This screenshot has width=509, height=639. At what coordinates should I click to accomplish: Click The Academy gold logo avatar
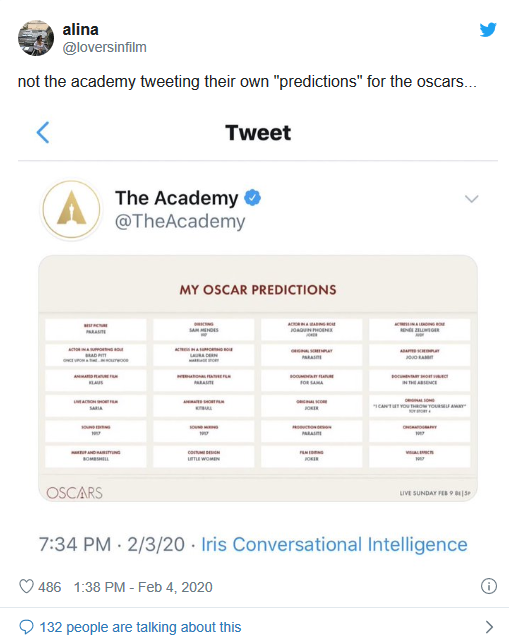(71, 209)
